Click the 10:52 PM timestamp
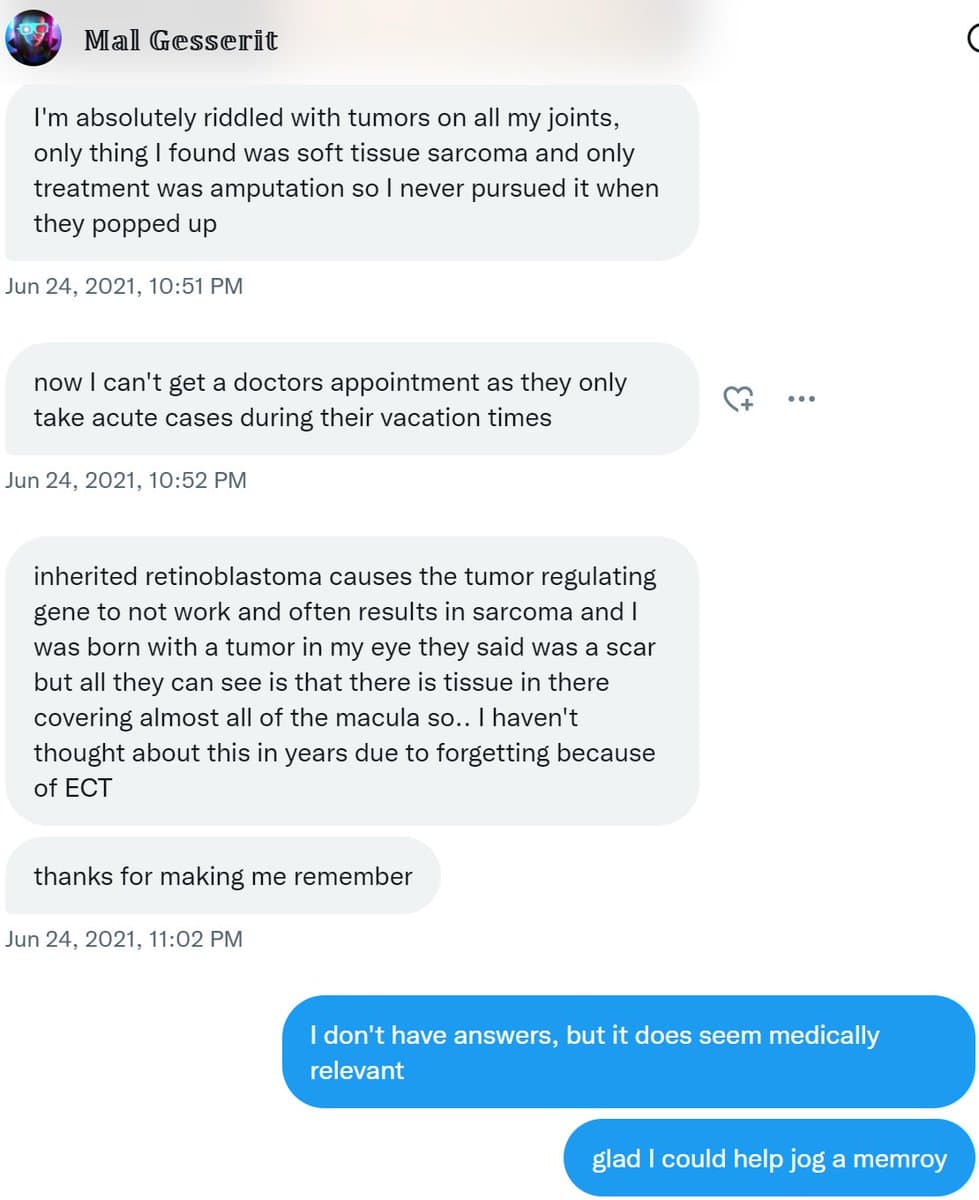The width and height of the screenshot is (979, 1200). tap(126, 480)
